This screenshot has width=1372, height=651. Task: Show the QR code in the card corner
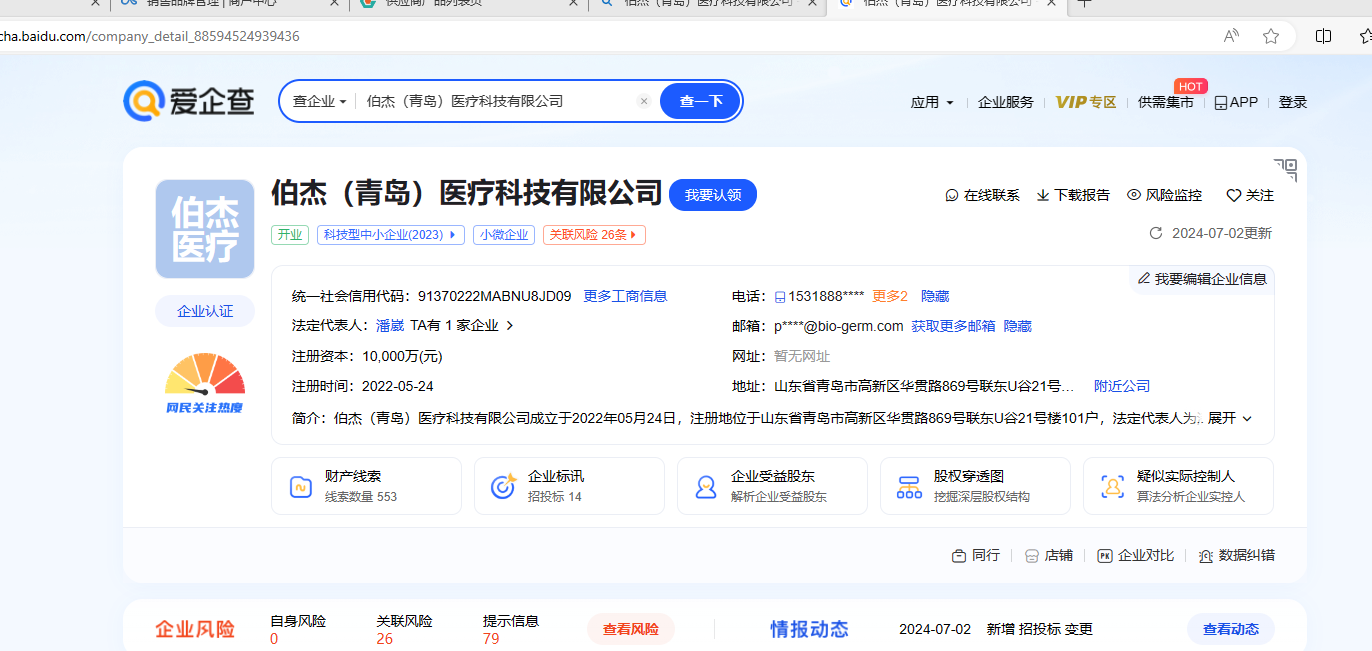1285,169
